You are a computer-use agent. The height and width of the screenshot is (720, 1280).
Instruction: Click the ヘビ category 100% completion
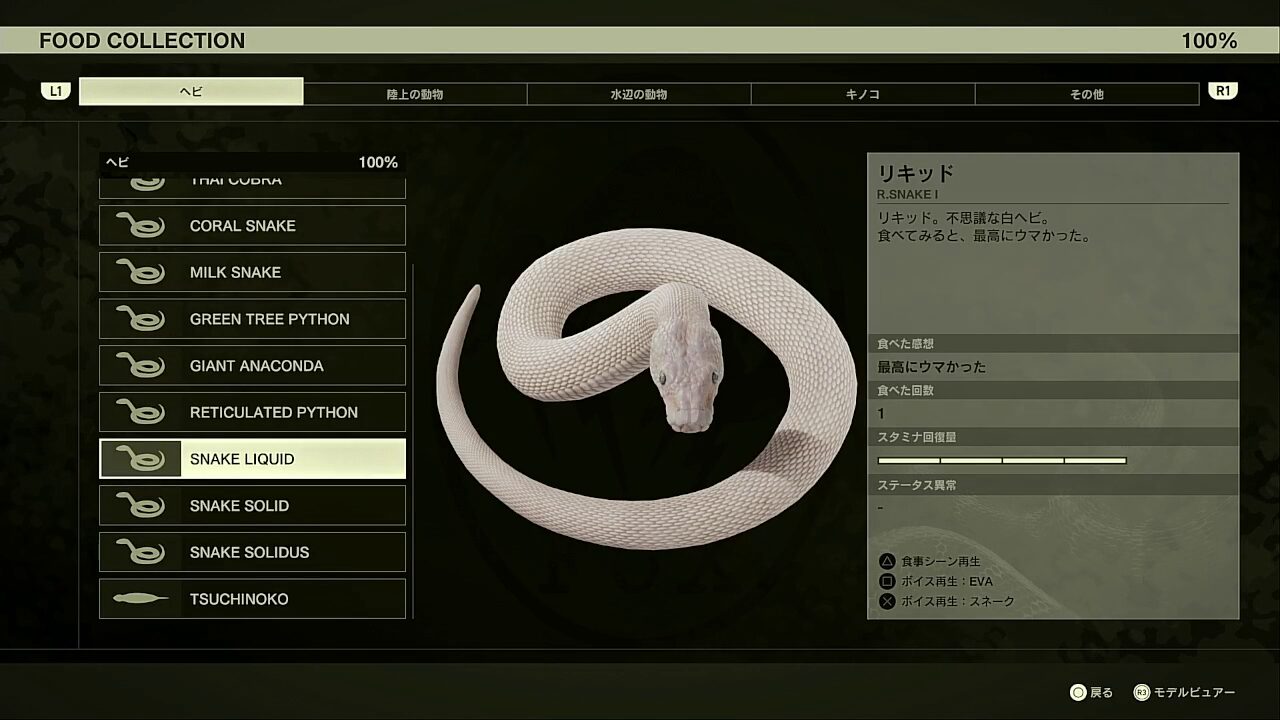click(x=378, y=162)
